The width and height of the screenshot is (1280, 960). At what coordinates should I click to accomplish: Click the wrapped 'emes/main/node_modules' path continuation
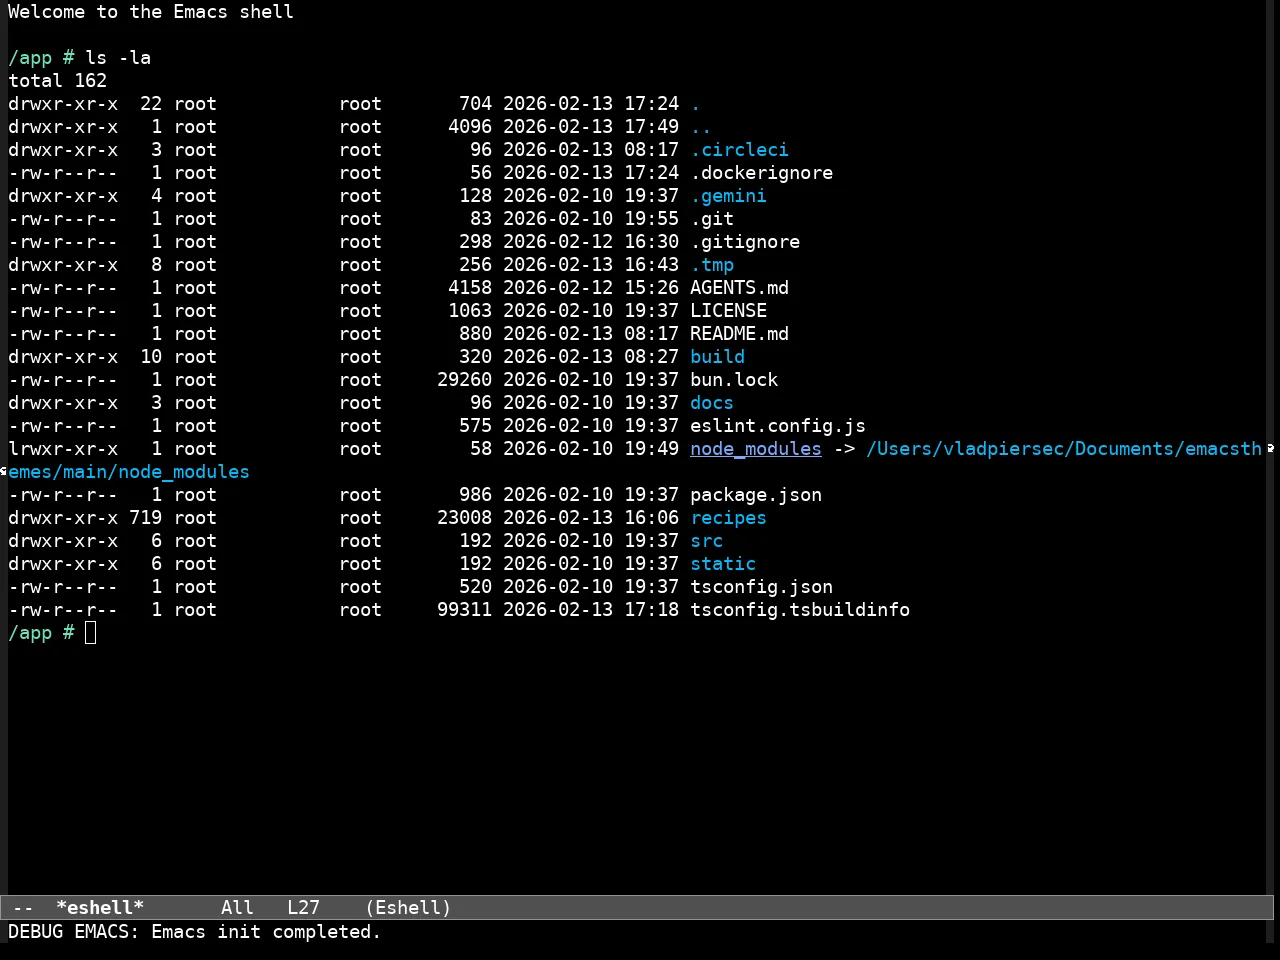click(129, 472)
